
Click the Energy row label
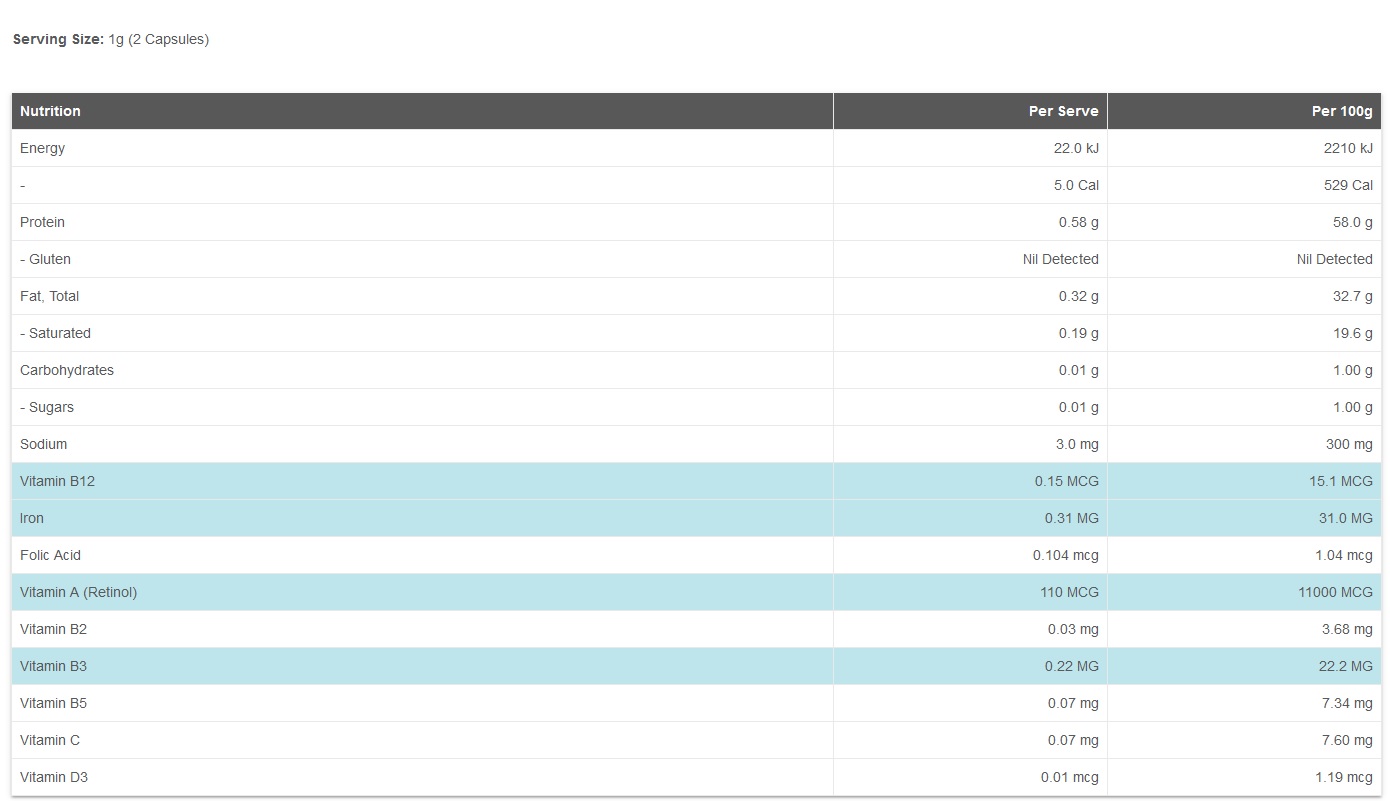(42, 148)
